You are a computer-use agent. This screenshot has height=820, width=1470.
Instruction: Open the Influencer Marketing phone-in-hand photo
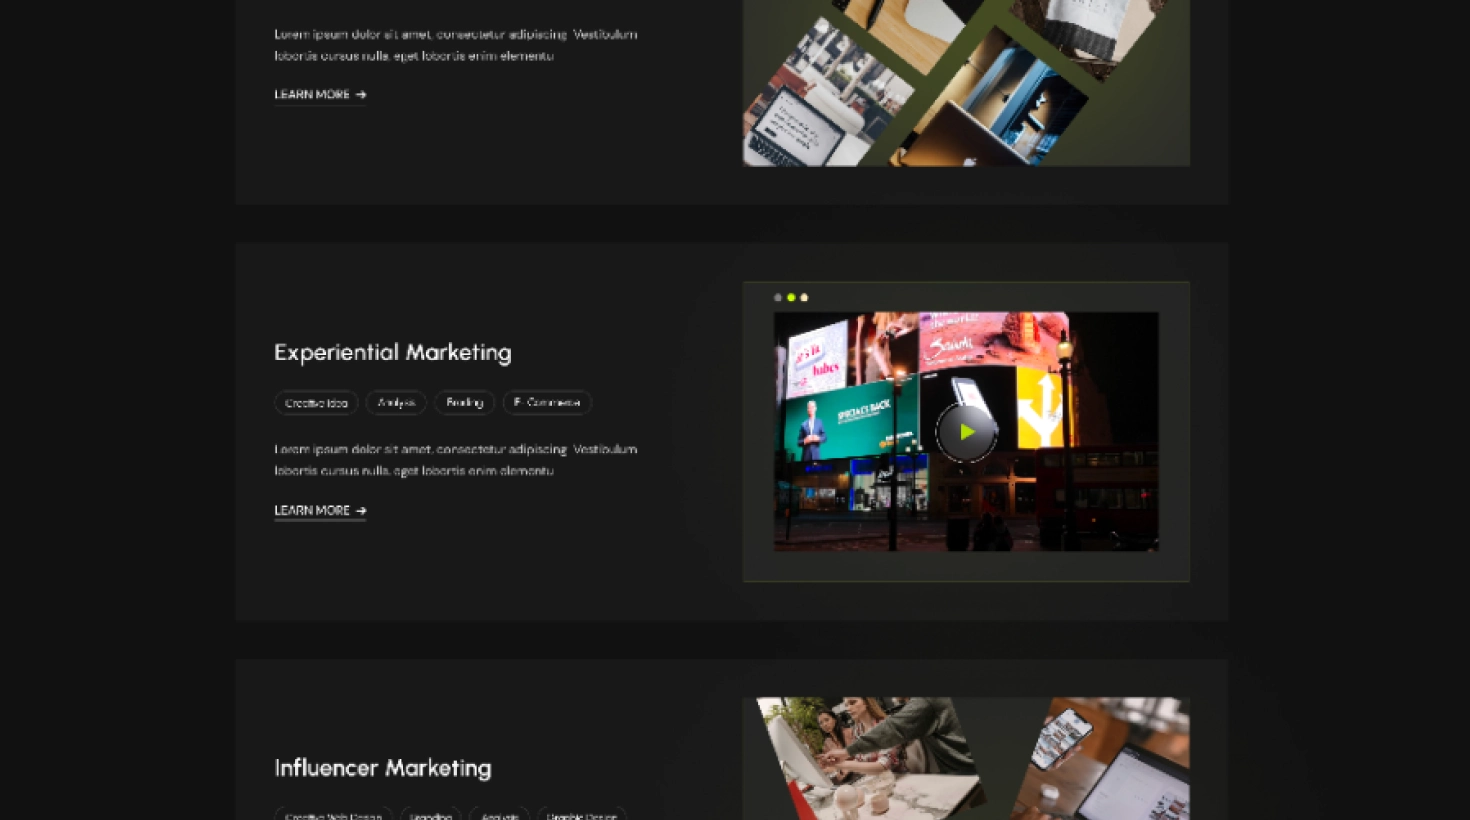1100,758
